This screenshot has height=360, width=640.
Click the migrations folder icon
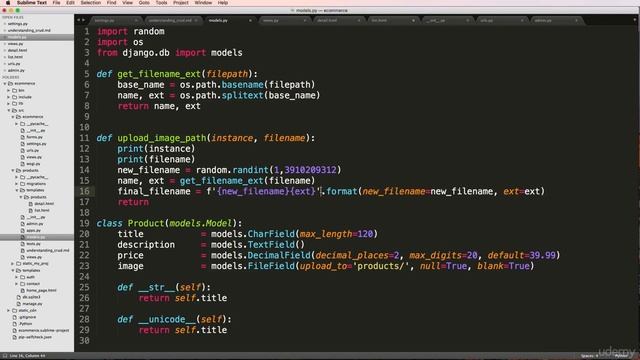[x=22, y=184]
